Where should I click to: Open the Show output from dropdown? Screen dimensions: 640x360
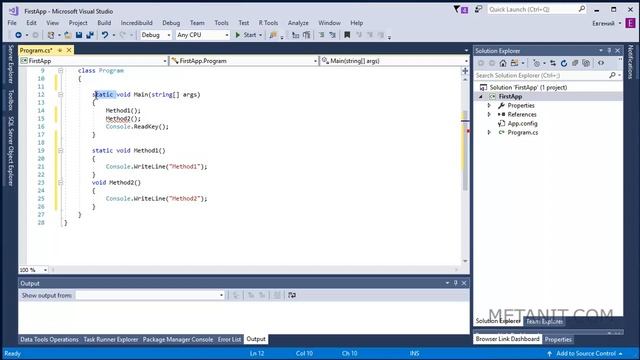click(x=150, y=295)
